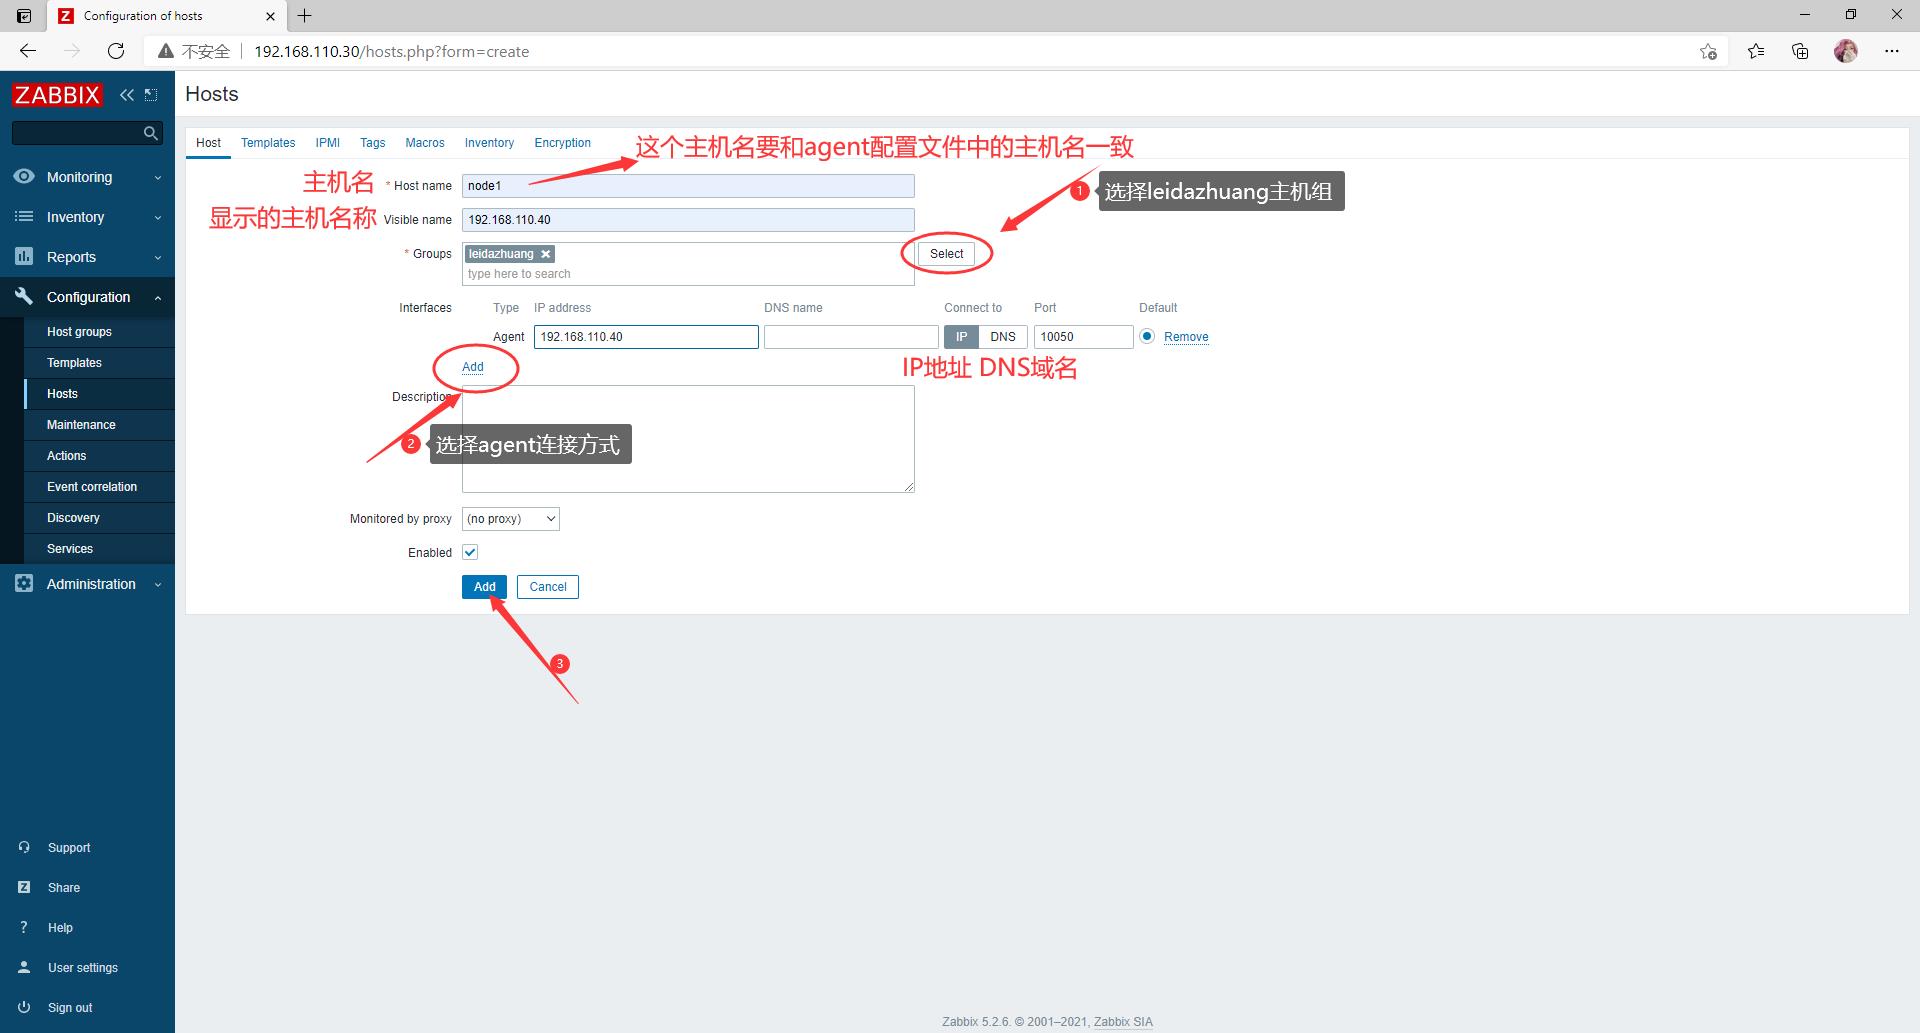
Task: Add page to favorites star icon
Action: click(x=1708, y=51)
